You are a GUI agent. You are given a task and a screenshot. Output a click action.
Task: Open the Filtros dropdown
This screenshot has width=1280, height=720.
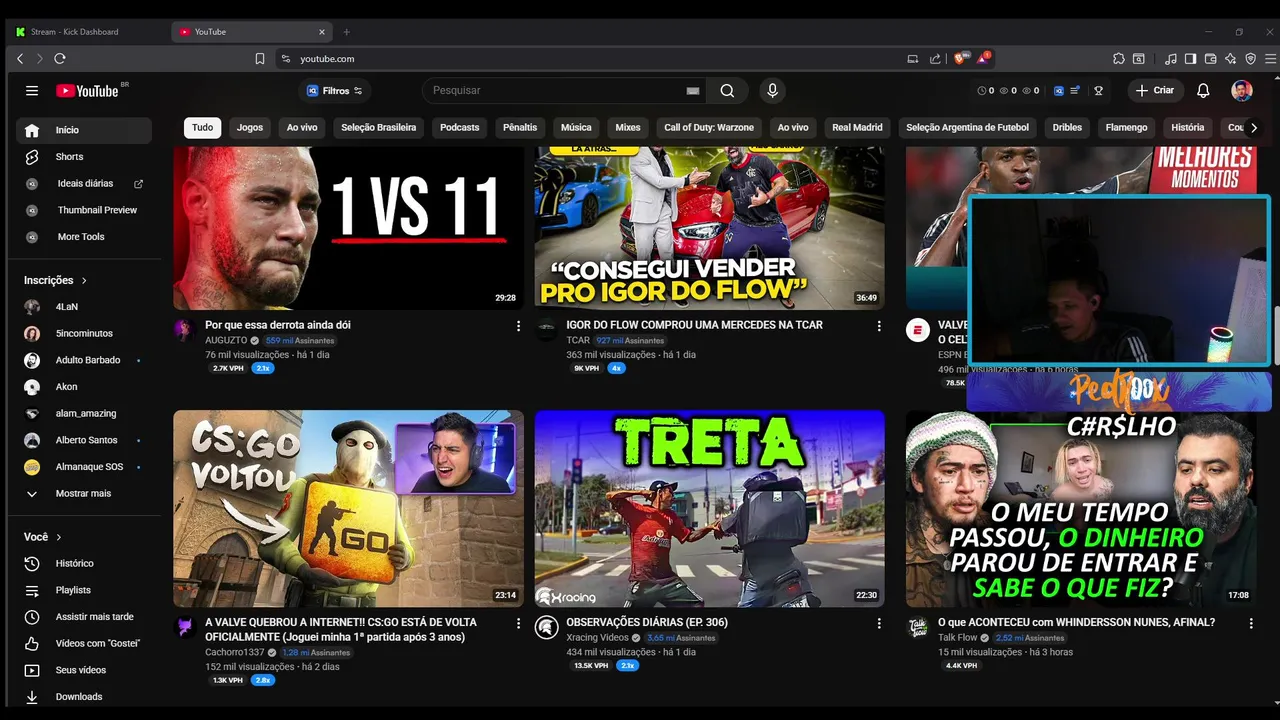pos(334,91)
